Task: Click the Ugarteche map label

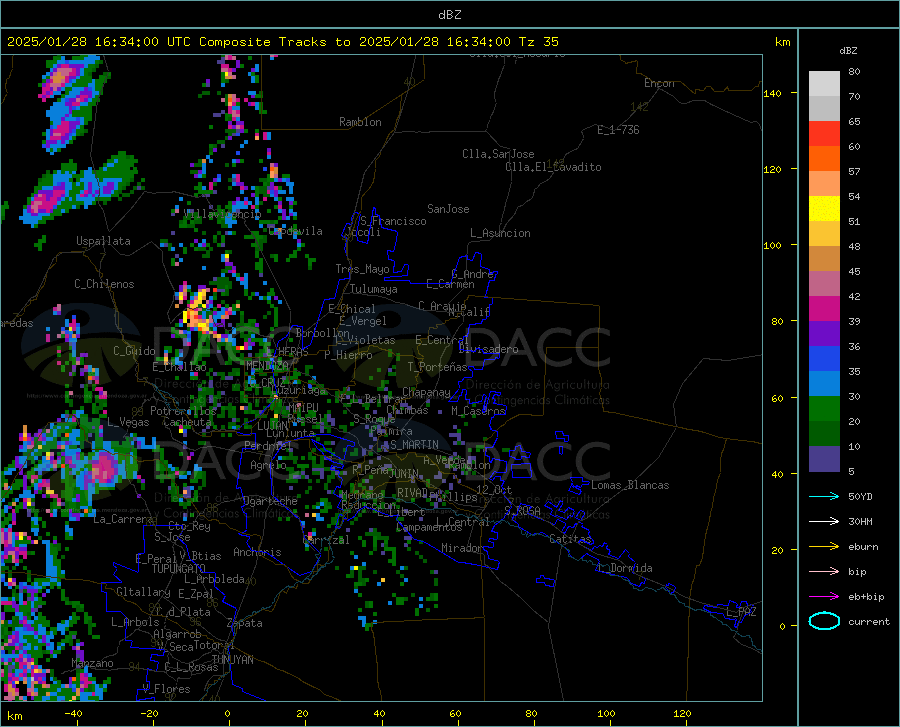Action: click(x=270, y=501)
